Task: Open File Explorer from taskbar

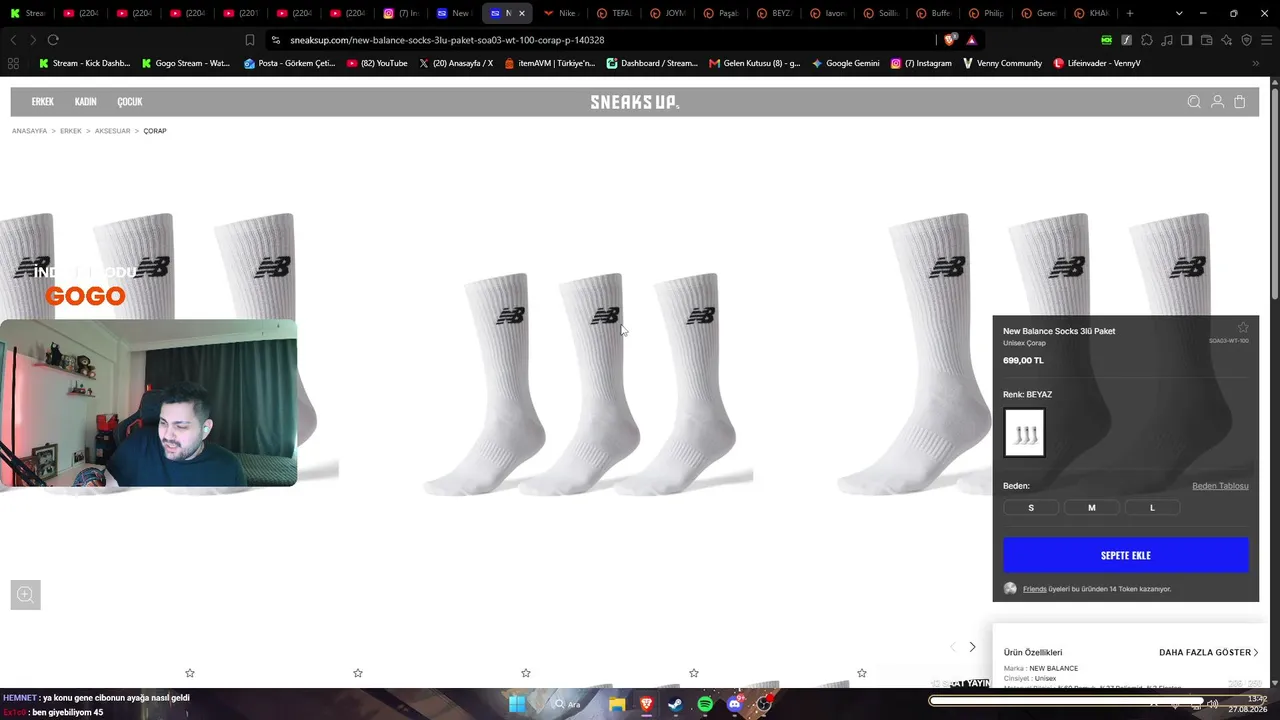Action: 617,704
